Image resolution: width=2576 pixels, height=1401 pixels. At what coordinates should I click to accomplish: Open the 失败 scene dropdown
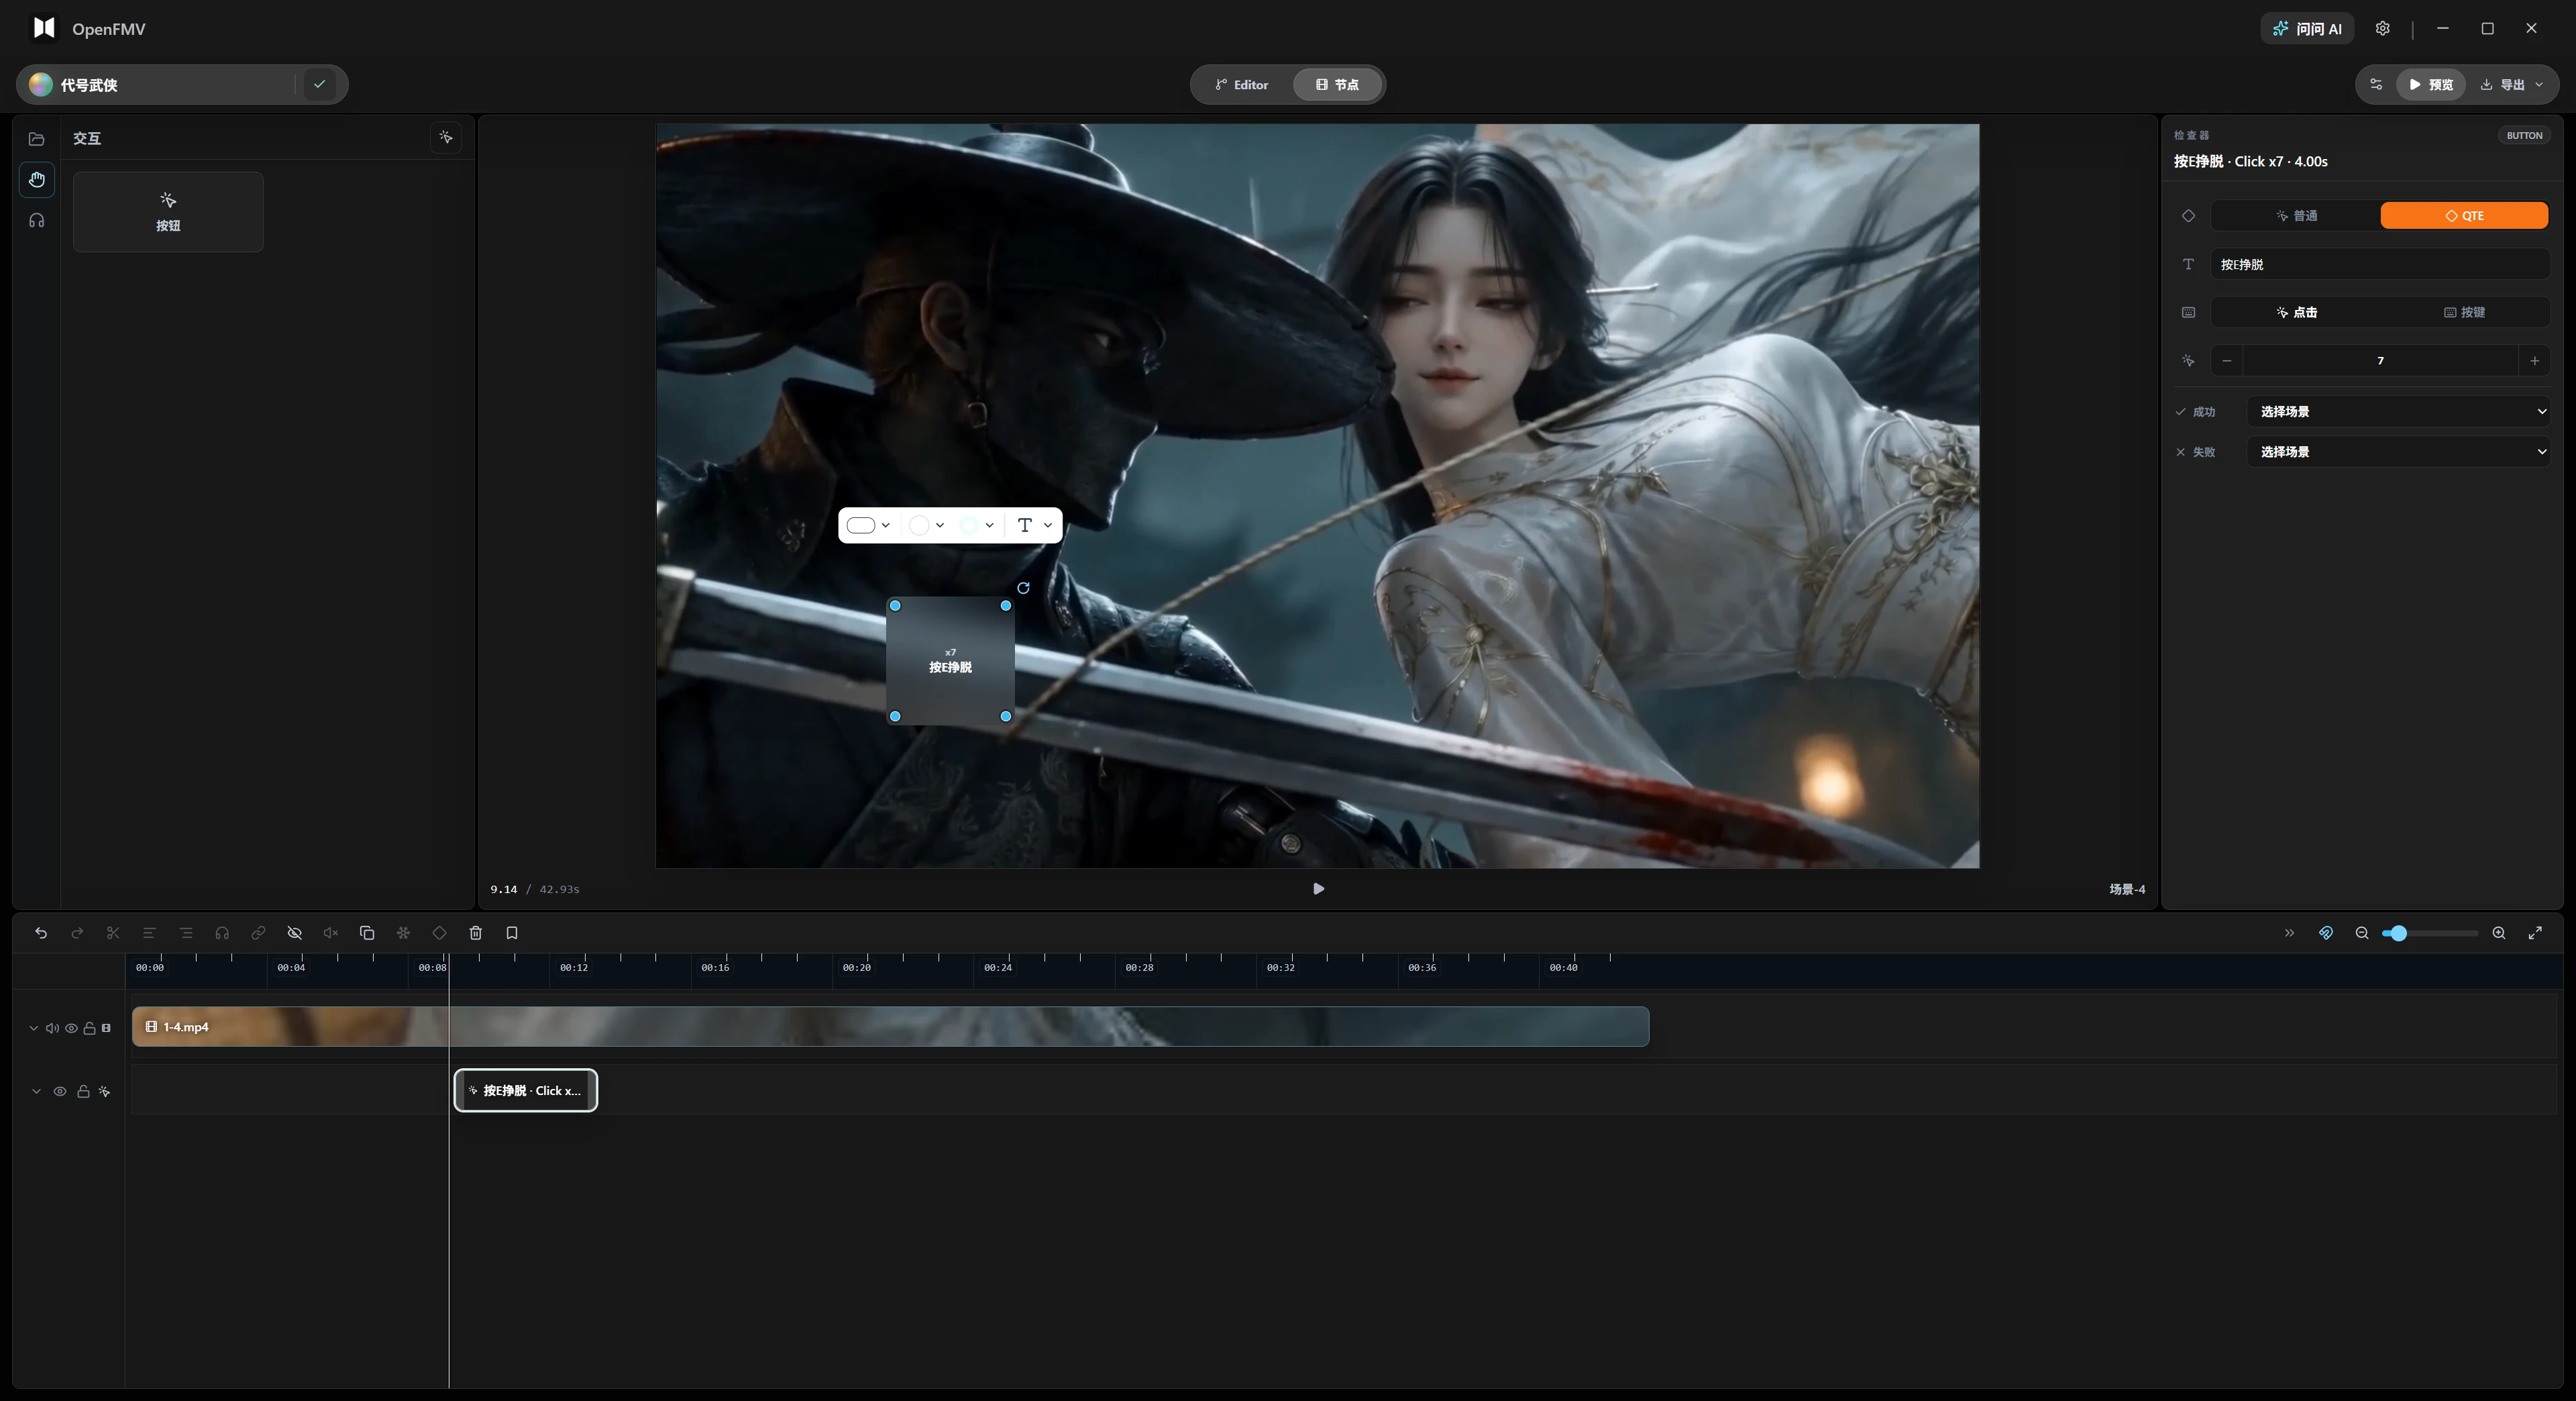click(x=2398, y=452)
